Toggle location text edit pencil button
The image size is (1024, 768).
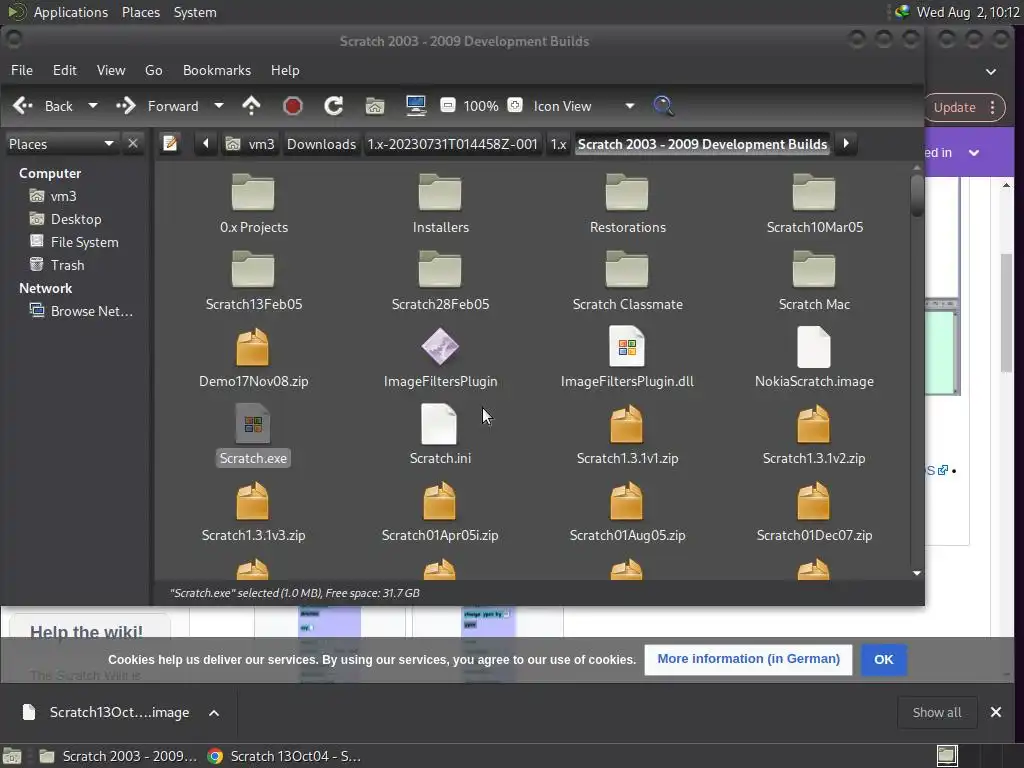tap(170, 144)
